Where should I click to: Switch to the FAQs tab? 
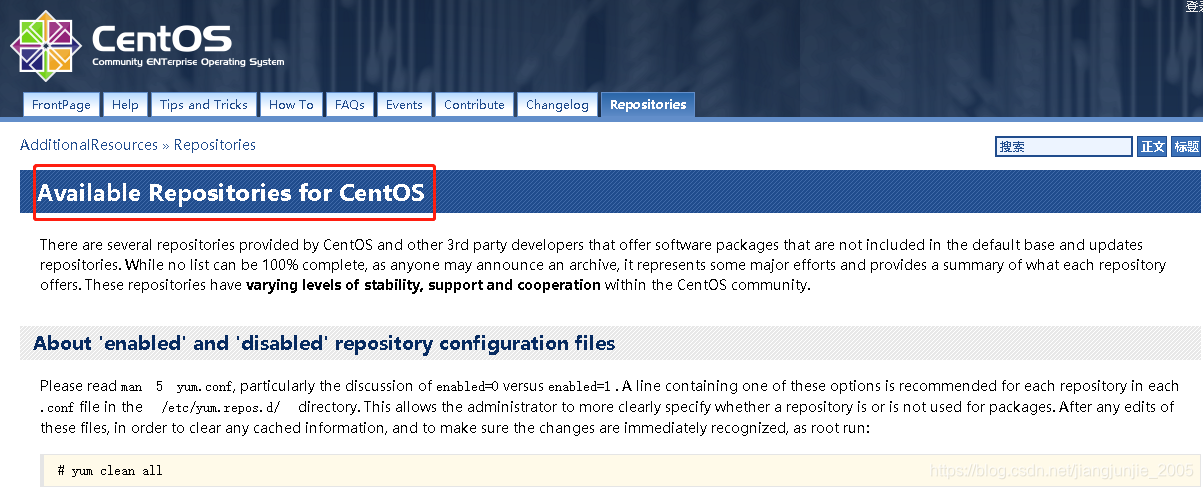point(349,105)
